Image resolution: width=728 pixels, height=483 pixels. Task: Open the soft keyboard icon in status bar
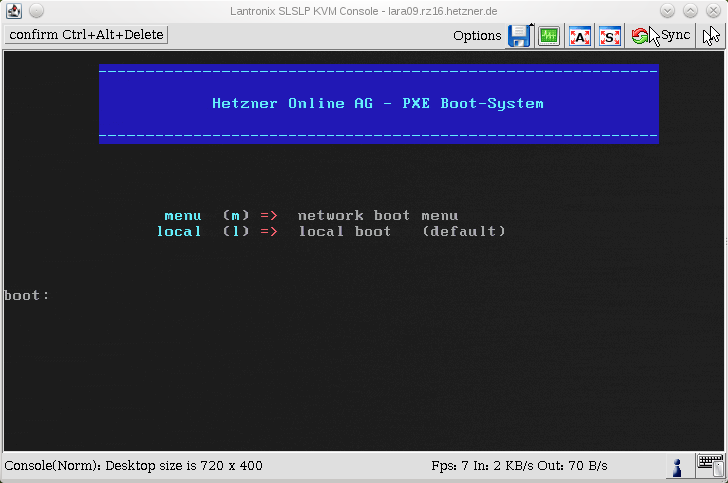coord(710,465)
